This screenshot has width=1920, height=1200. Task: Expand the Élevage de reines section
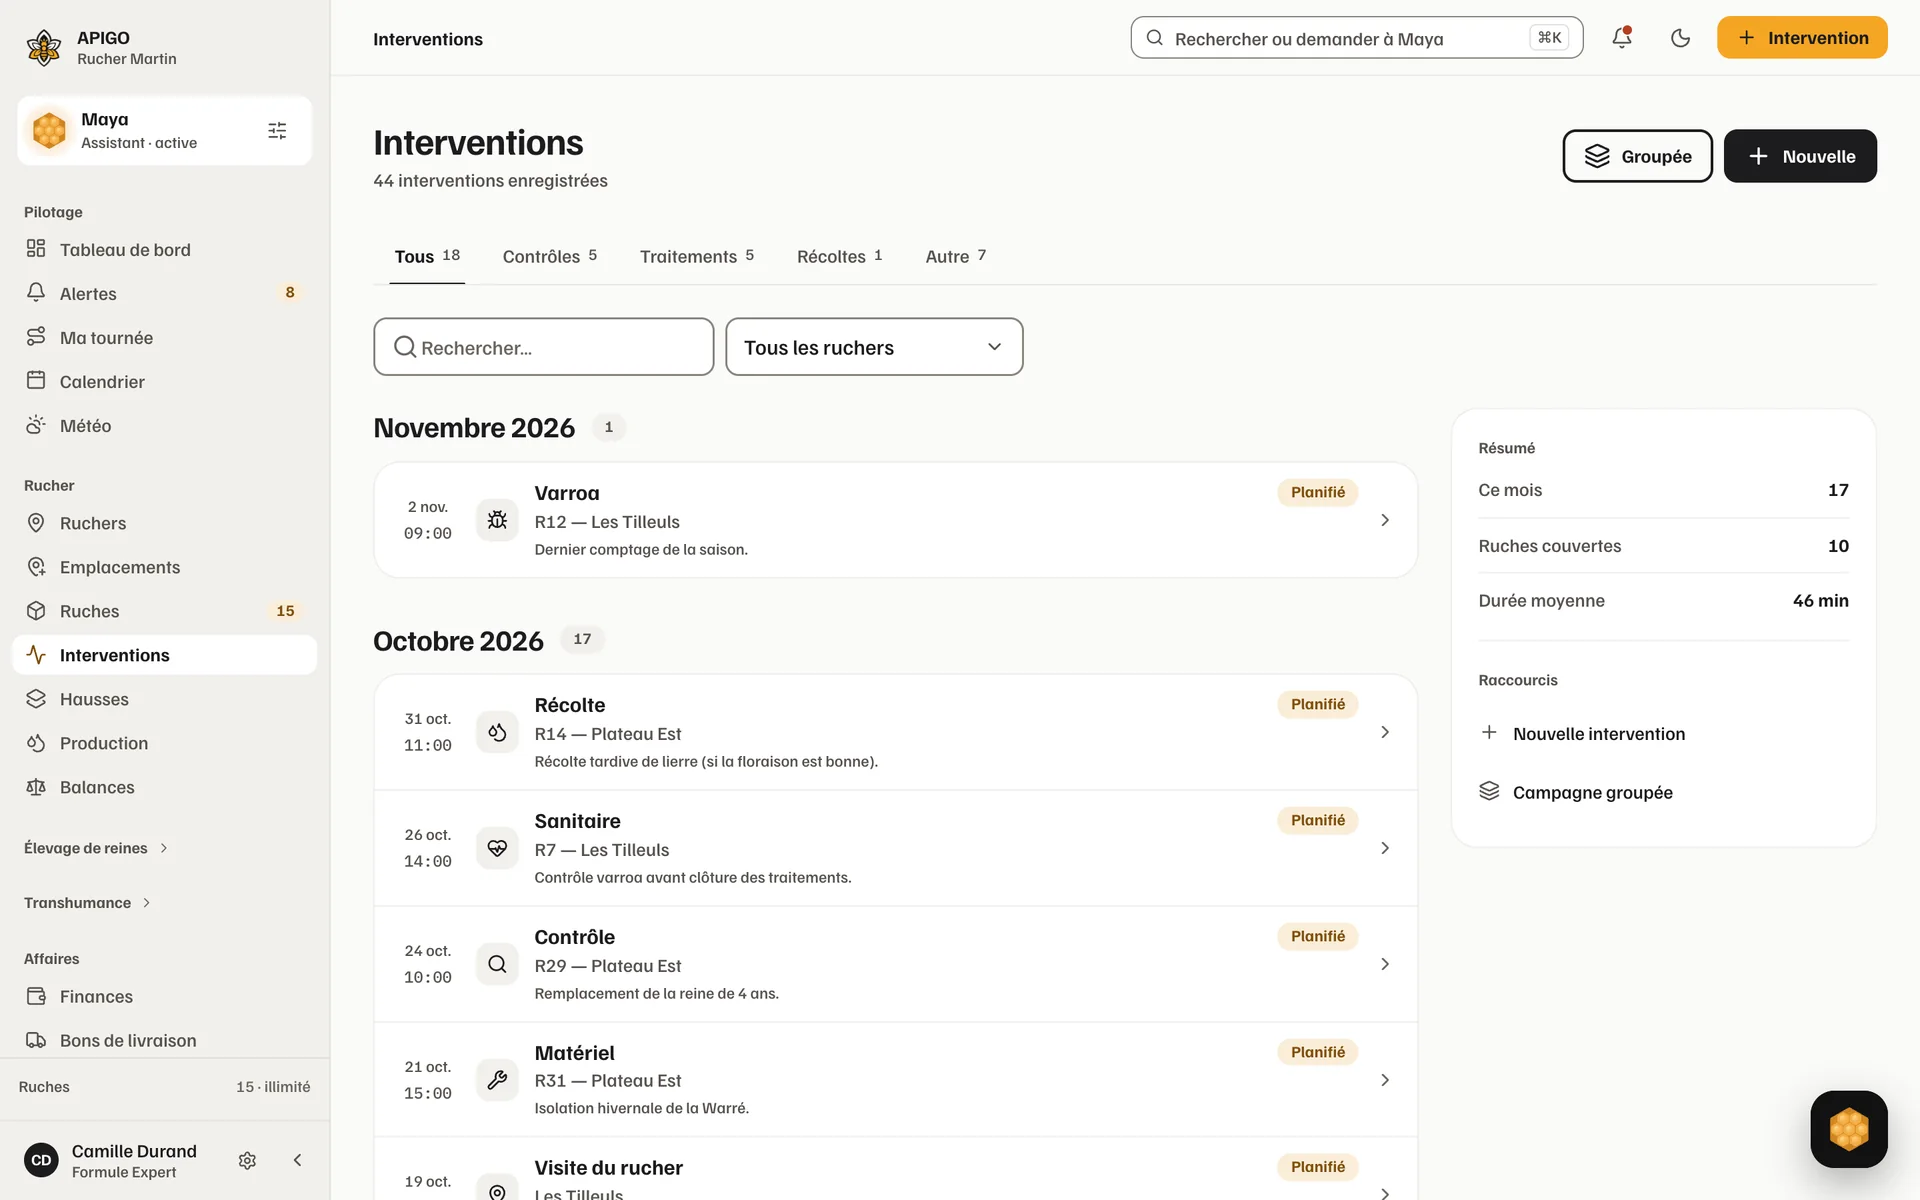tap(96, 848)
